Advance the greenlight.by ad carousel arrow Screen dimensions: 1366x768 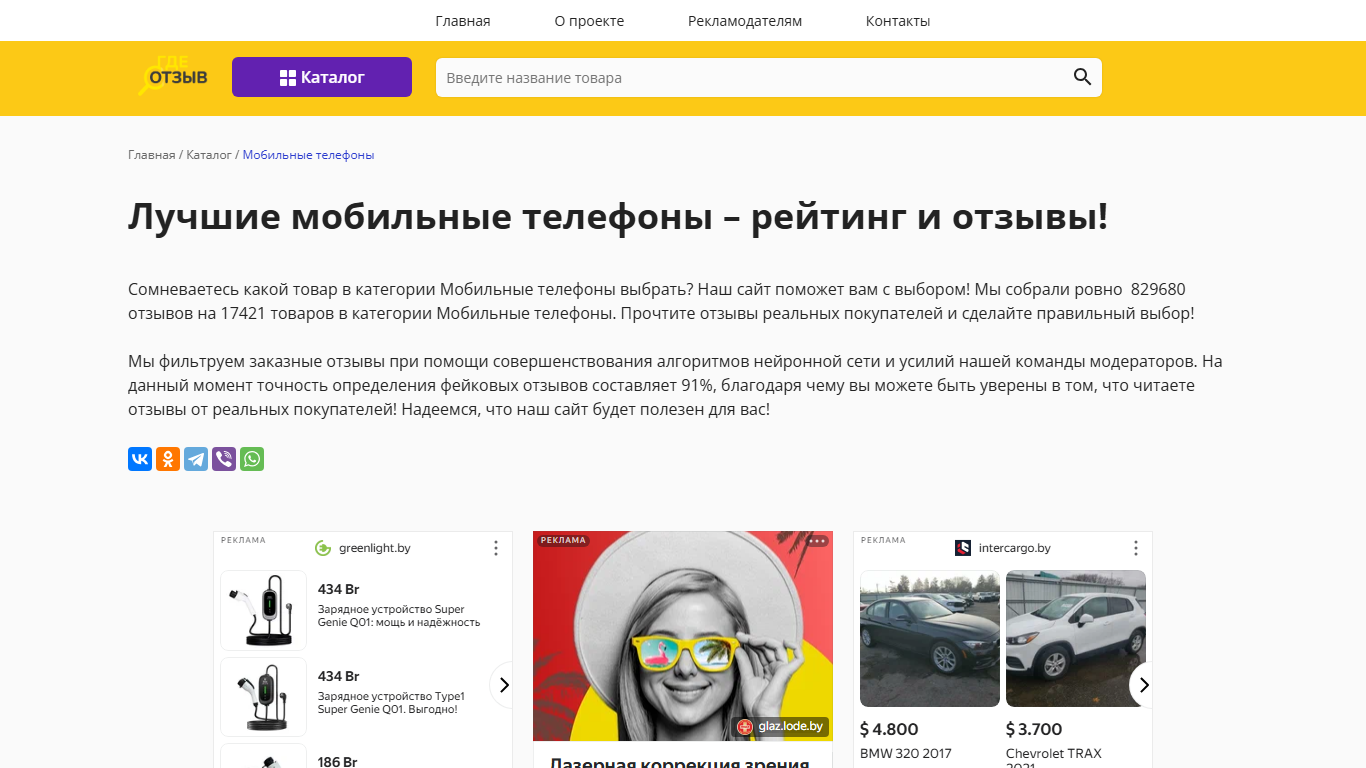click(x=503, y=685)
